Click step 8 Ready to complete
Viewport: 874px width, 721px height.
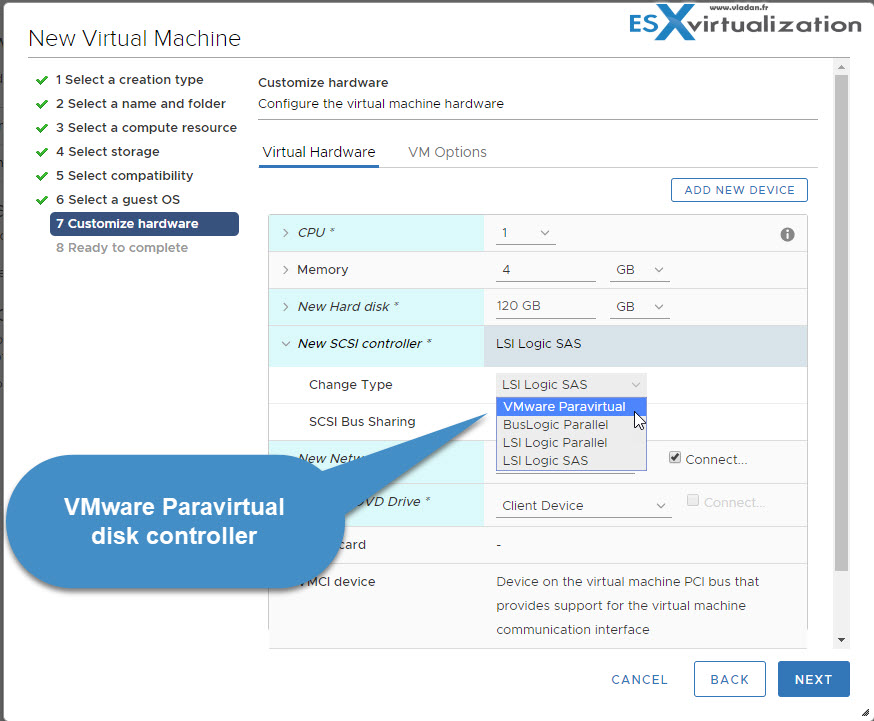pos(122,247)
